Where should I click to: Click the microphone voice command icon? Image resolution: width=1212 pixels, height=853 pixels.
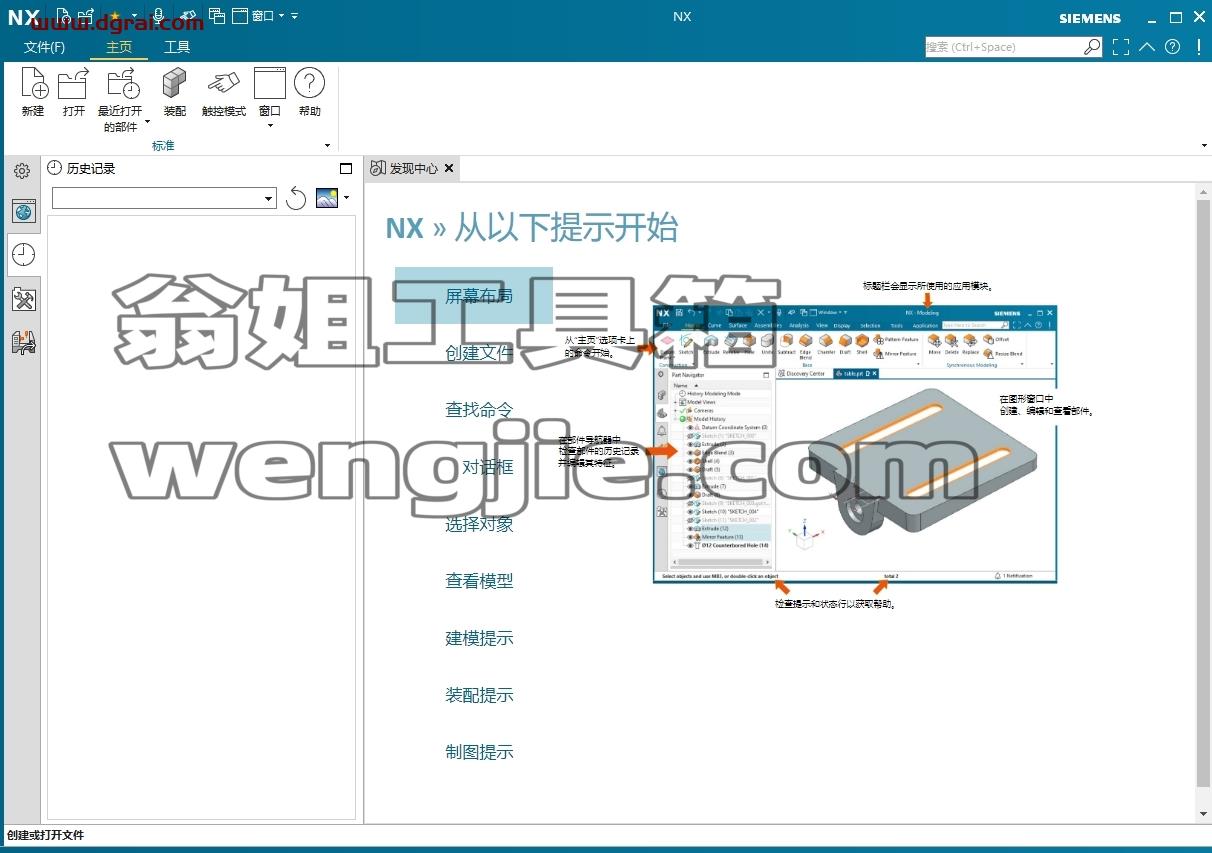[x=159, y=16]
